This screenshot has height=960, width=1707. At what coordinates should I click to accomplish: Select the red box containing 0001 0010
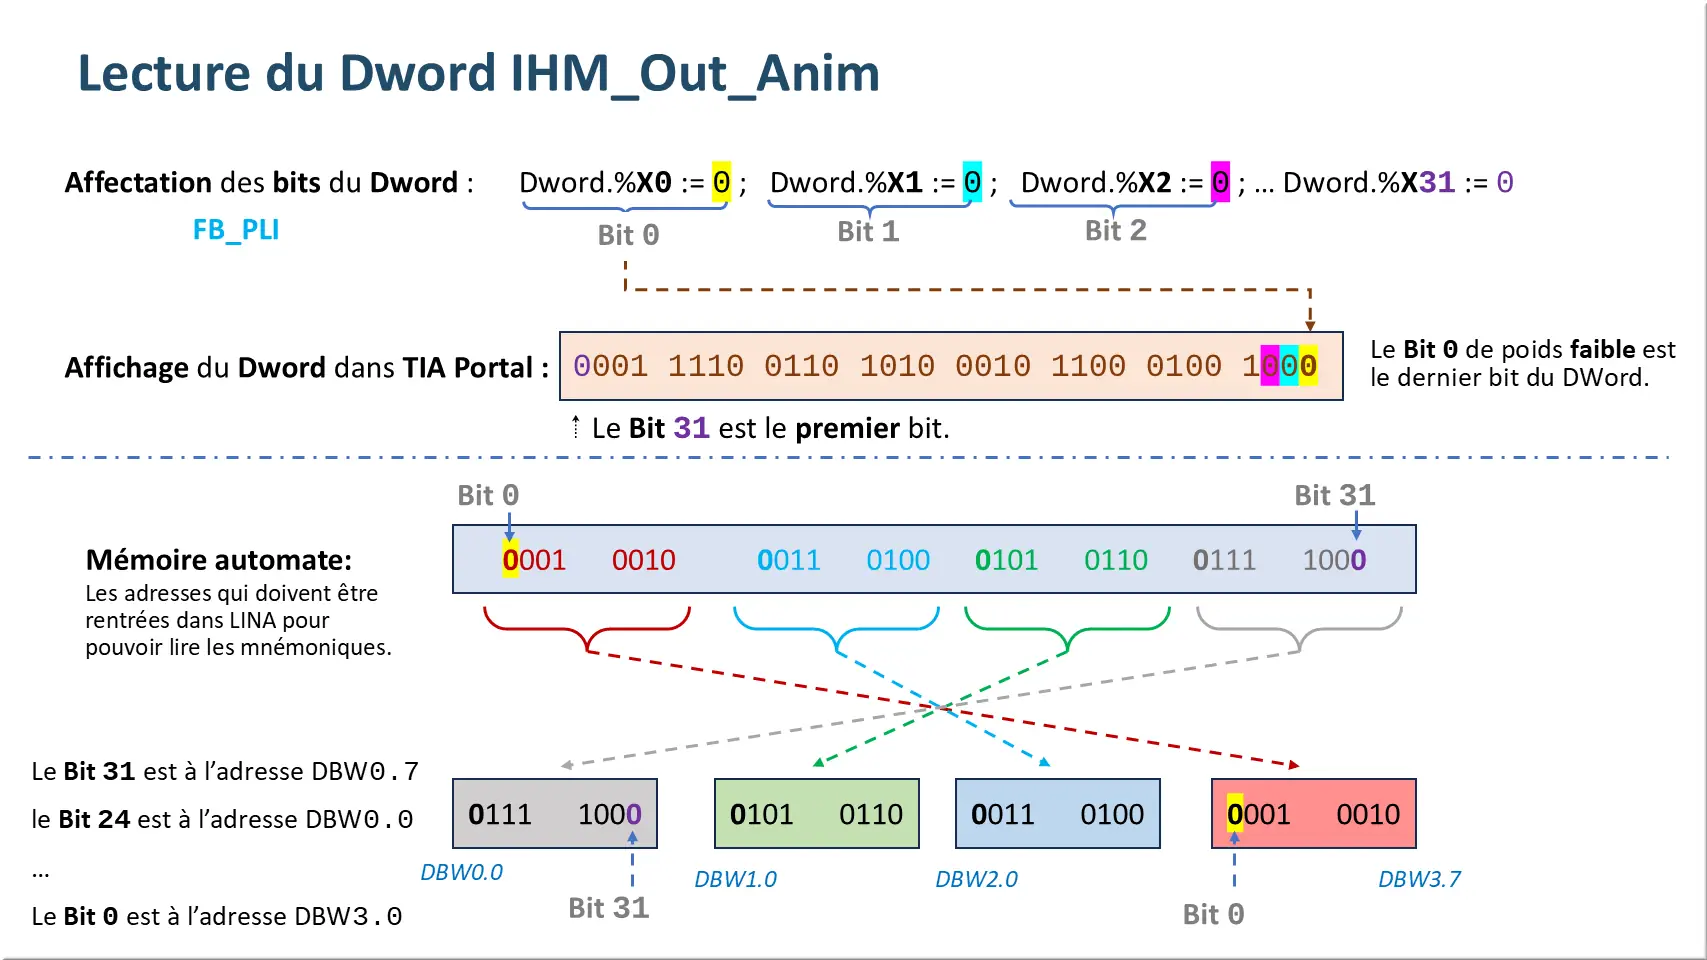(x=1313, y=814)
